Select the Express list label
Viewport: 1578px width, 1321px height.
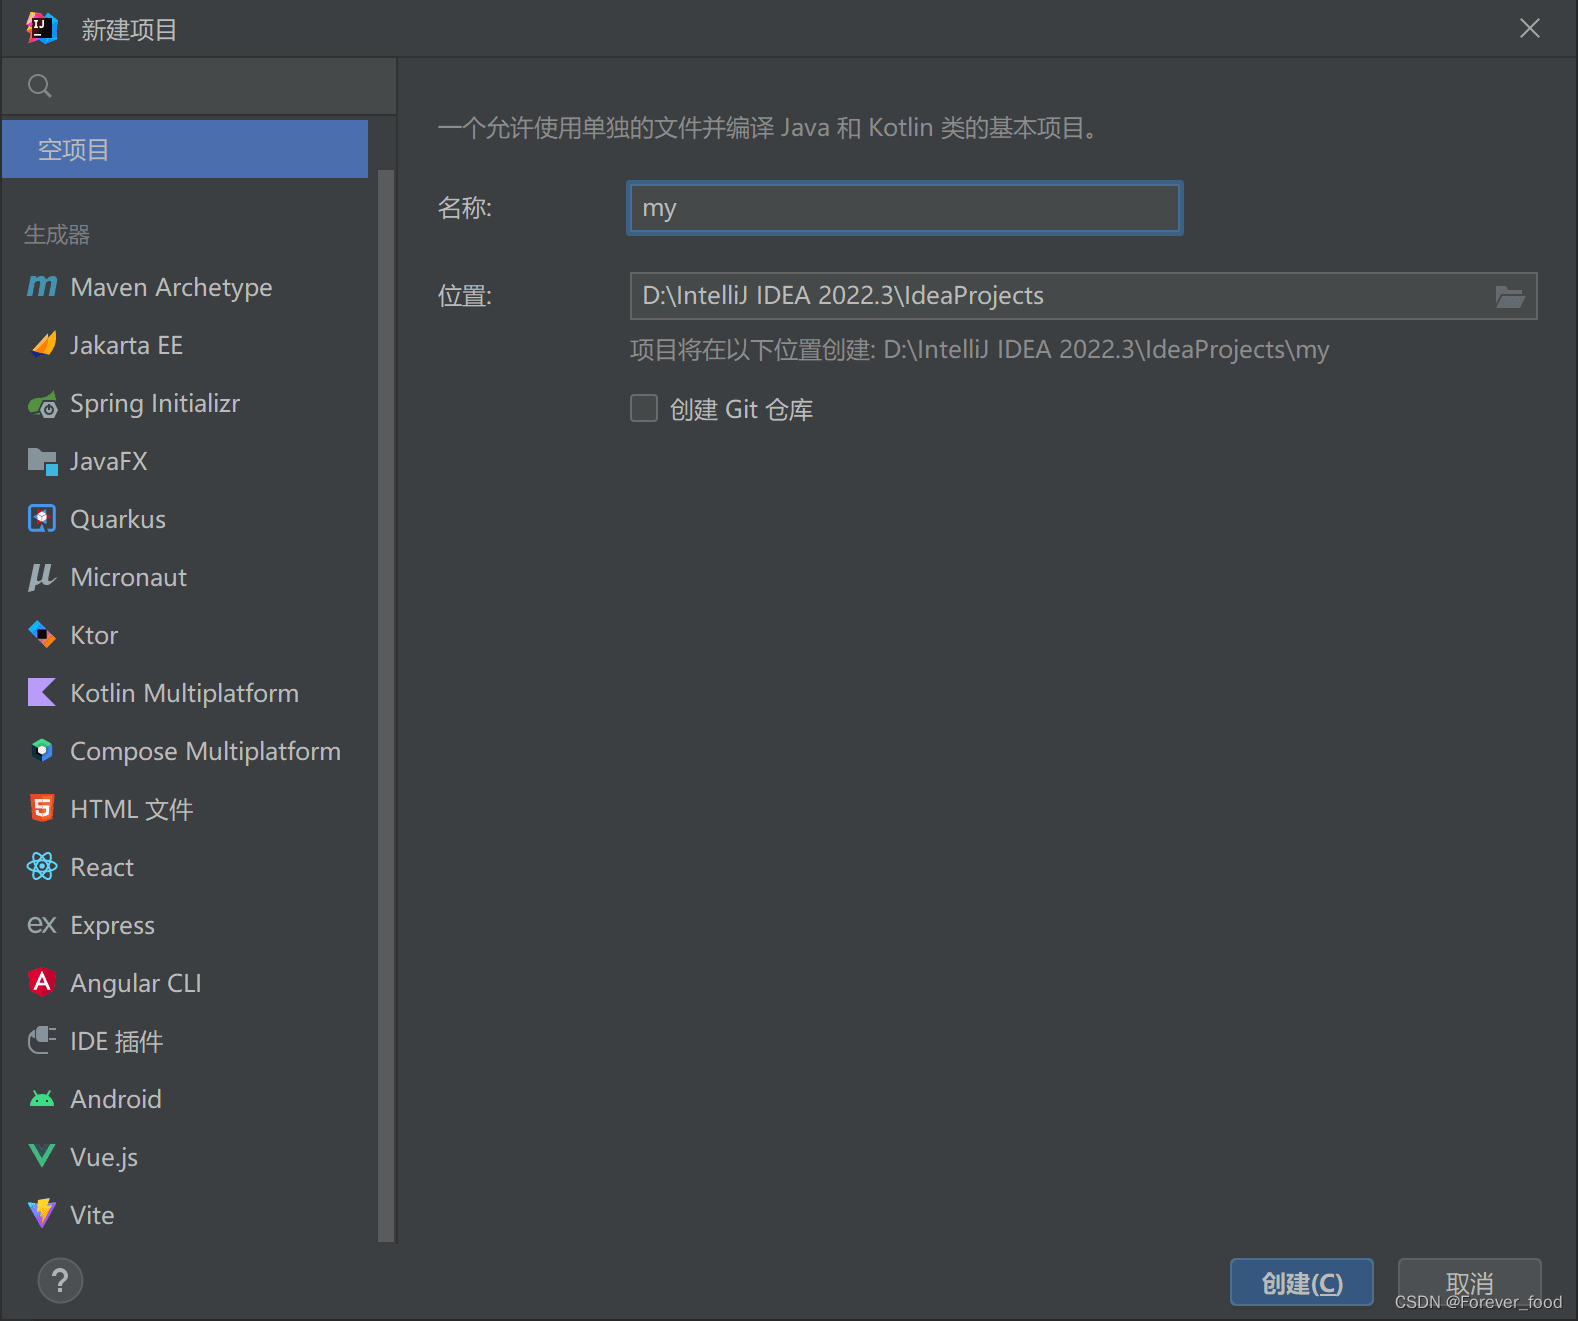tap(113, 925)
